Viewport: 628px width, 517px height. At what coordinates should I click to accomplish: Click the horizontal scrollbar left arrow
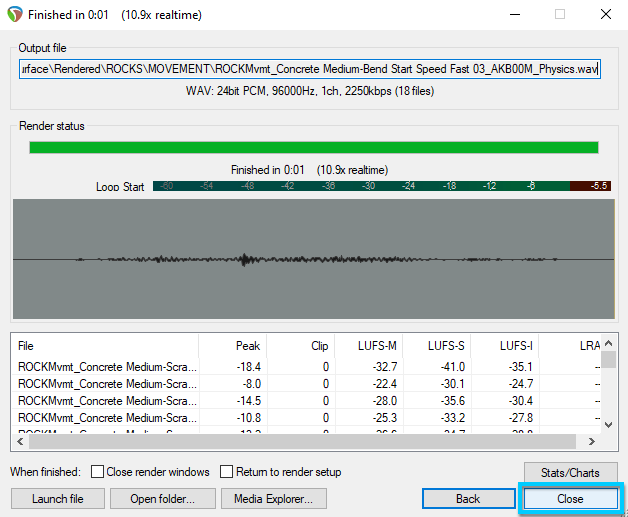(x=20, y=441)
